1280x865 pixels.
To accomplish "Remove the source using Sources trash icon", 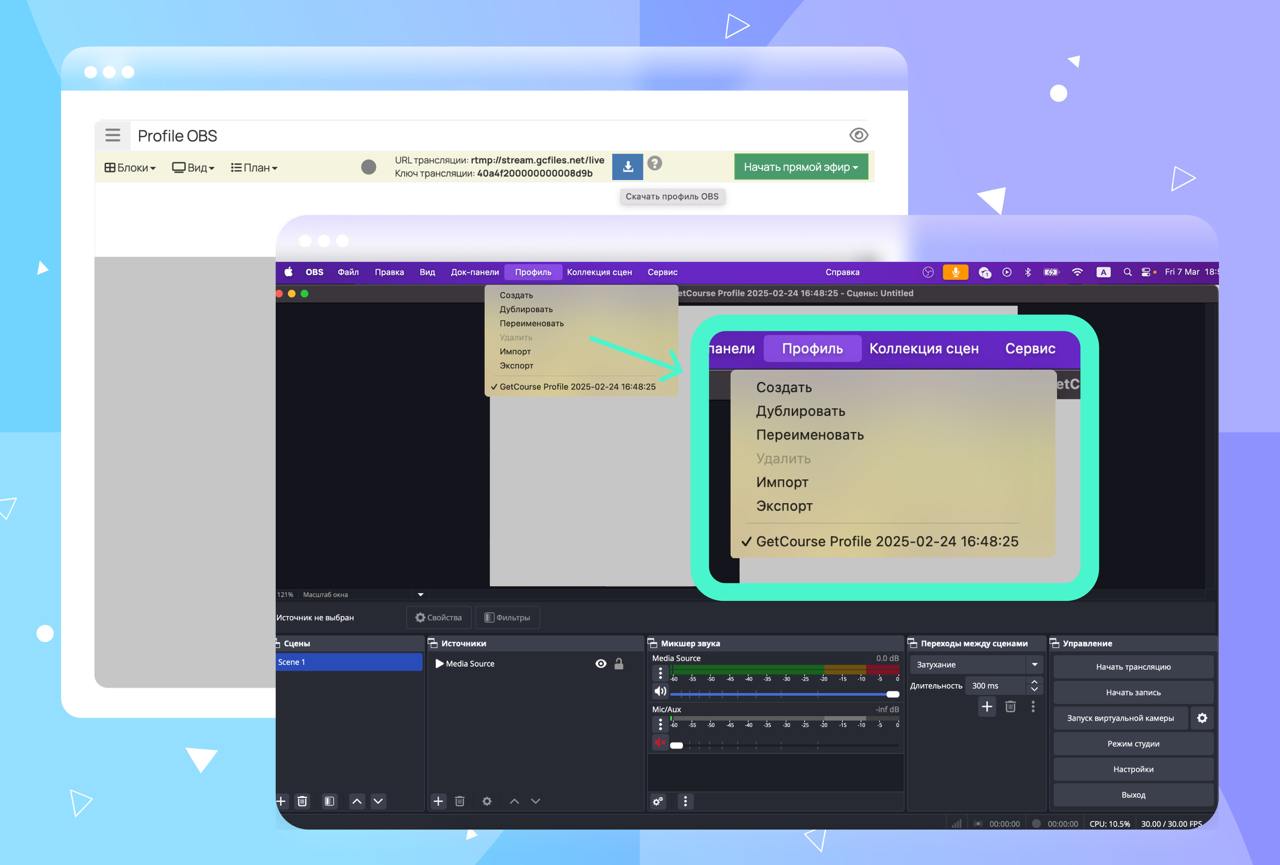I will [x=460, y=801].
